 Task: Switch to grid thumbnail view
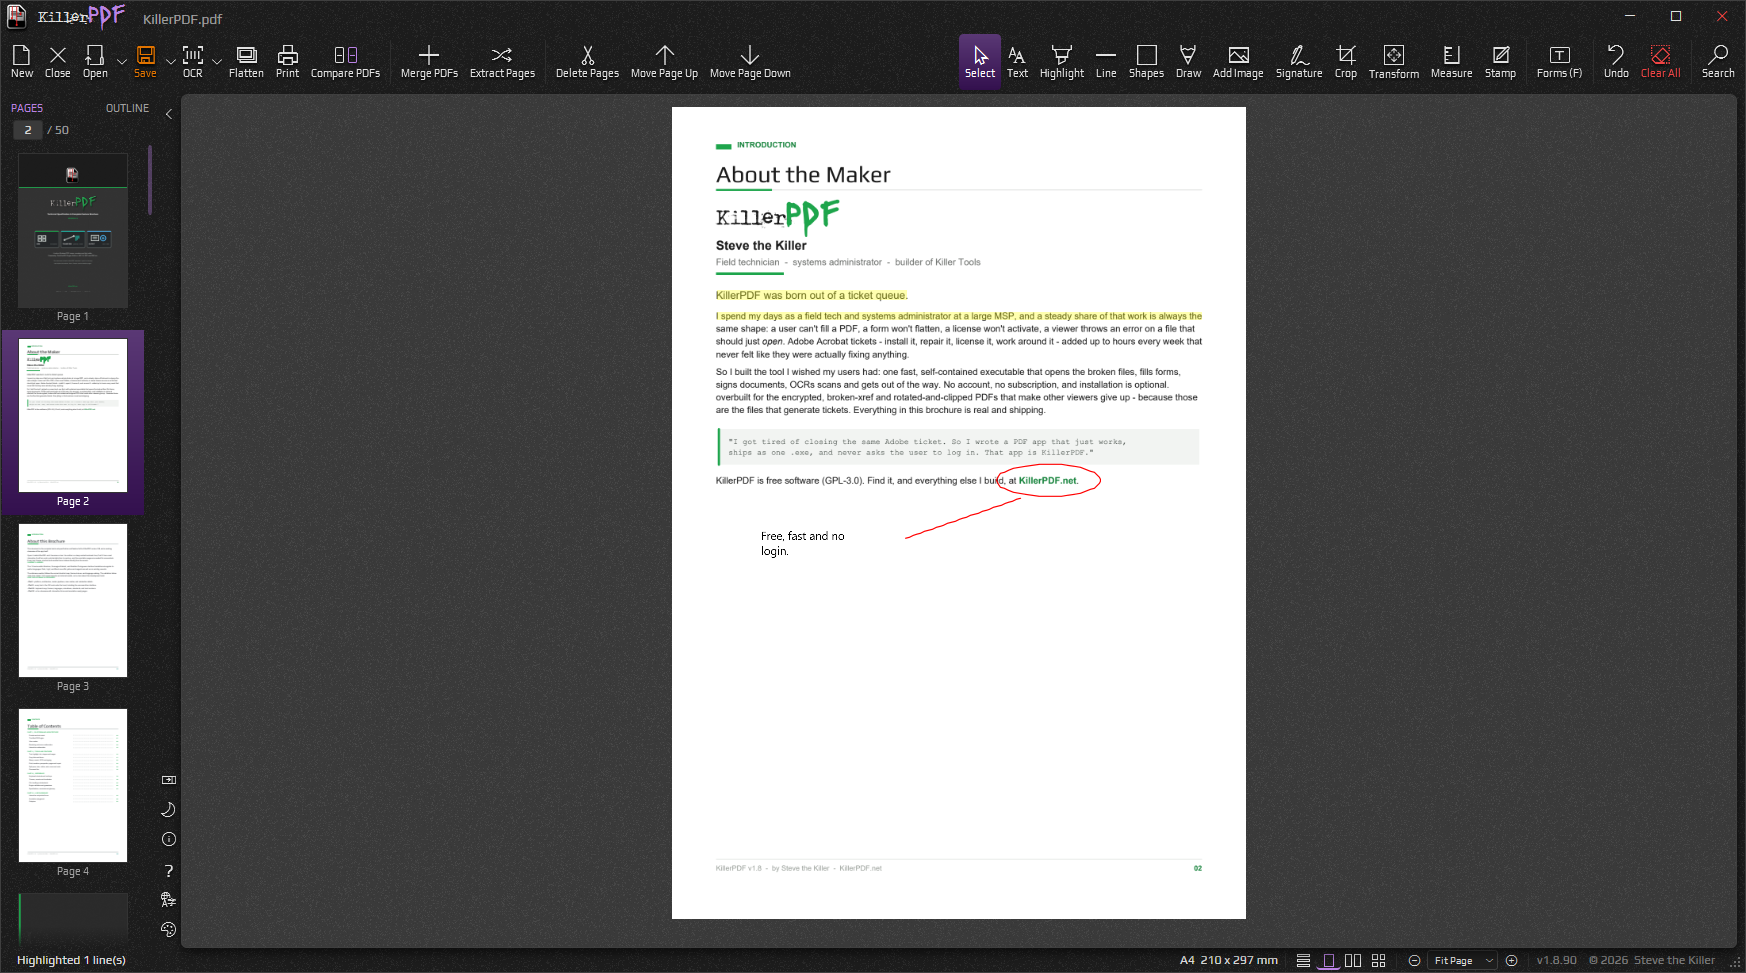(x=1379, y=960)
